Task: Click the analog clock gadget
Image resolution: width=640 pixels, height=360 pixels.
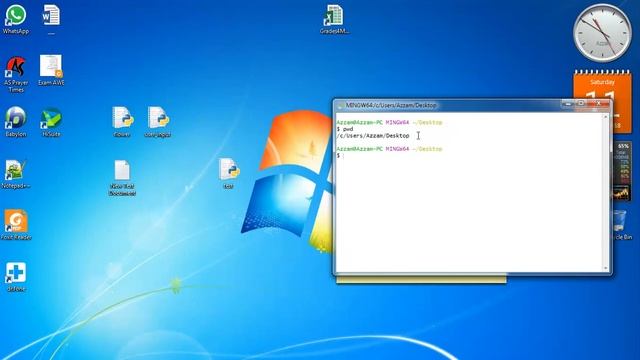Action: click(602, 33)
